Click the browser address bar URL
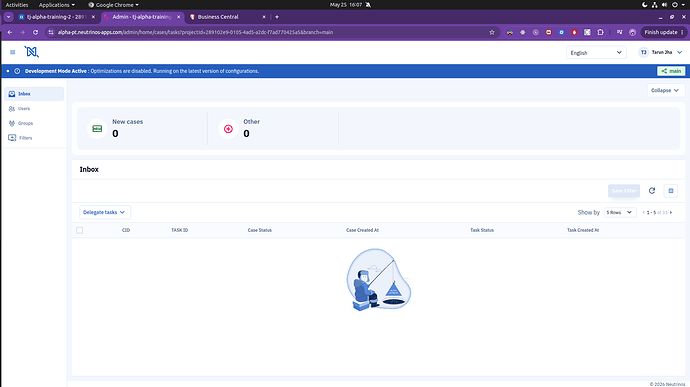Screen dimensions: 690x387 (195, 32)
